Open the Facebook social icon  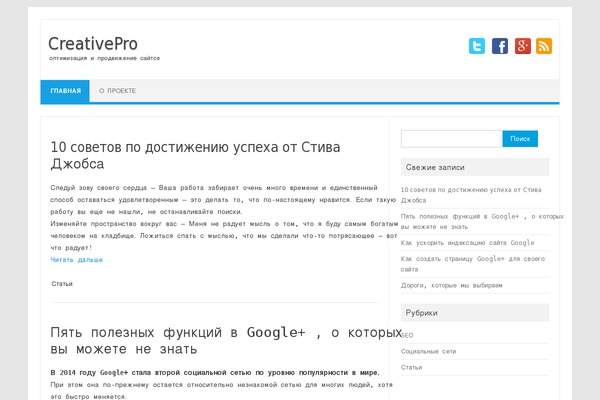tap(500, 46)
